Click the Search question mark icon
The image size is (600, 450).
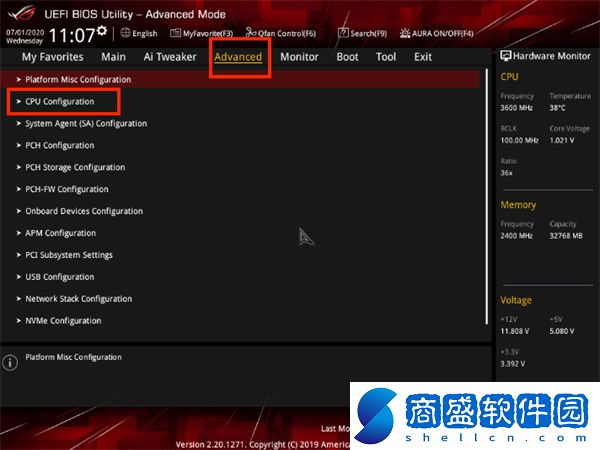(343, 33)
